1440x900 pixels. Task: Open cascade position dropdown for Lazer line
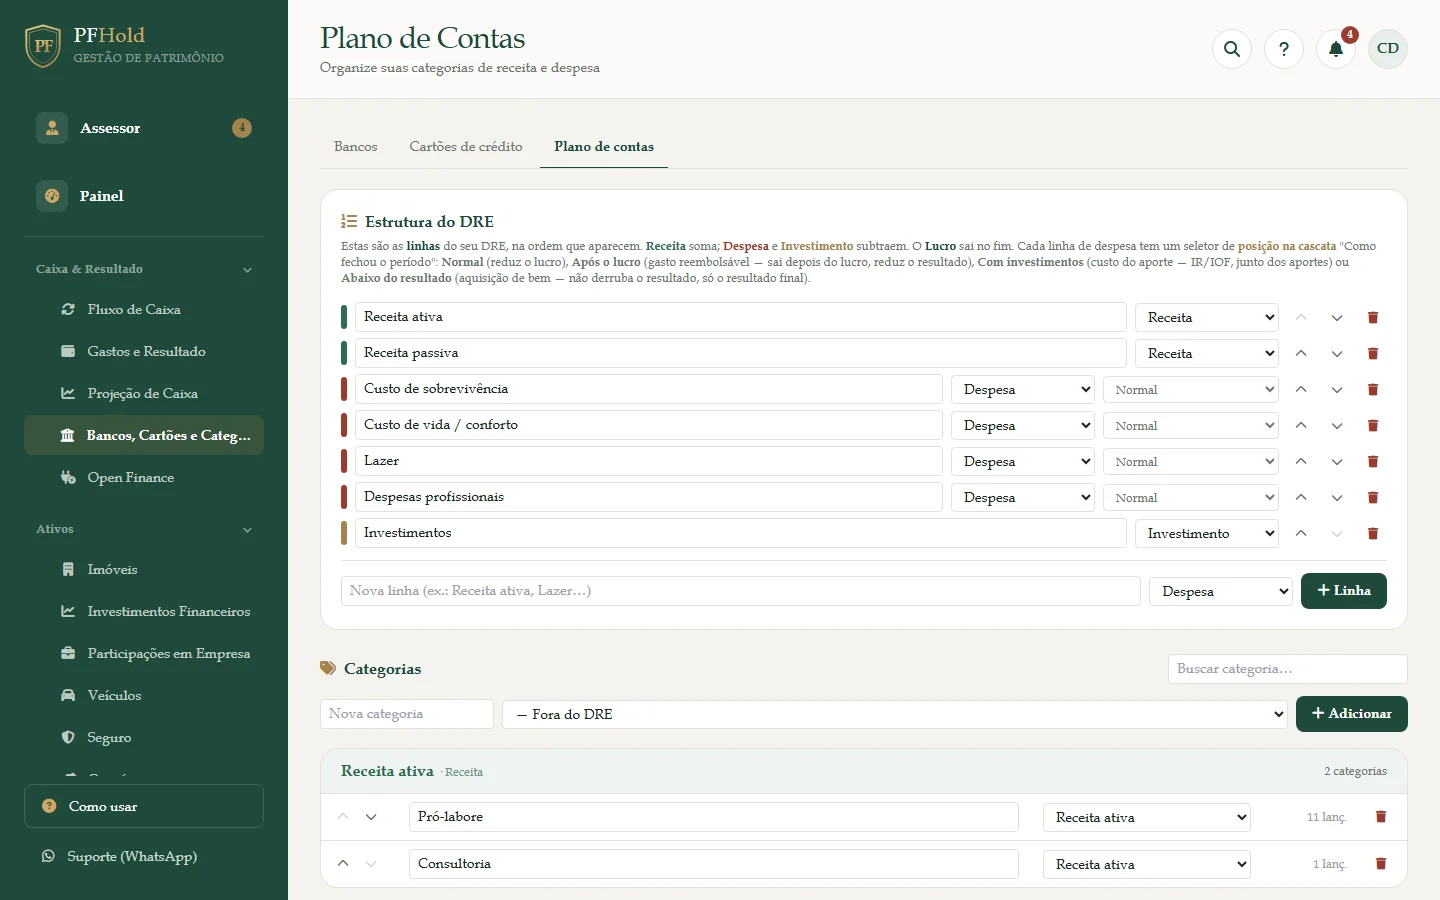click(x=1191, y=462)
